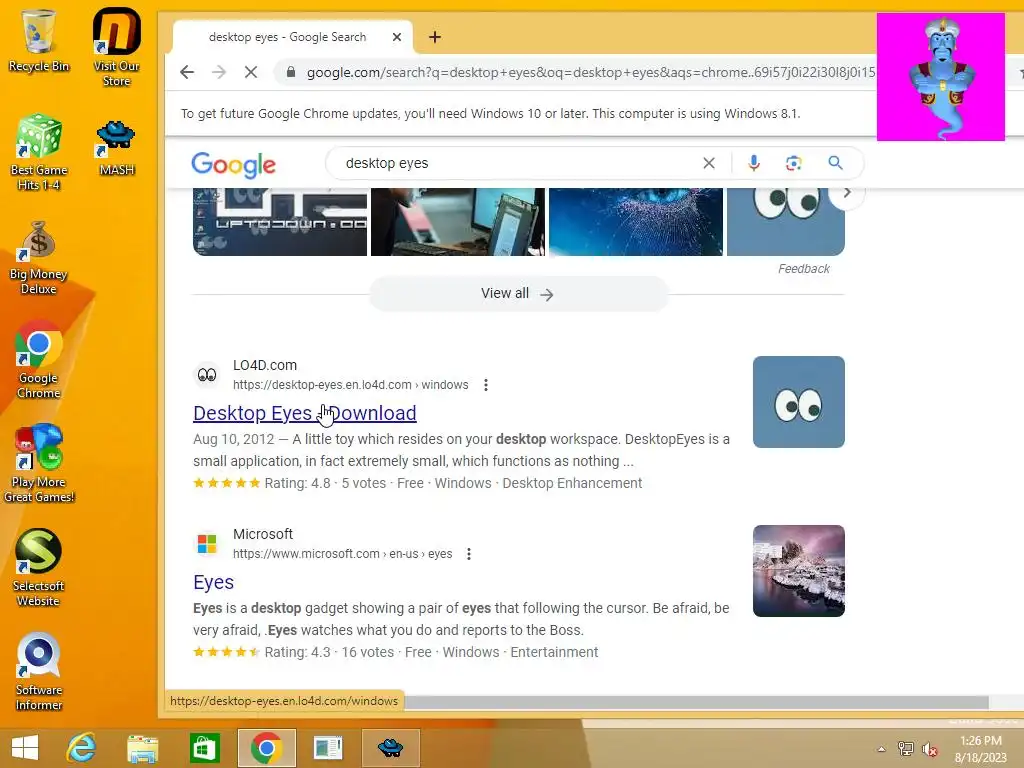Click the Windows Start button
The image size is (1024, 768).
(25, 748)
